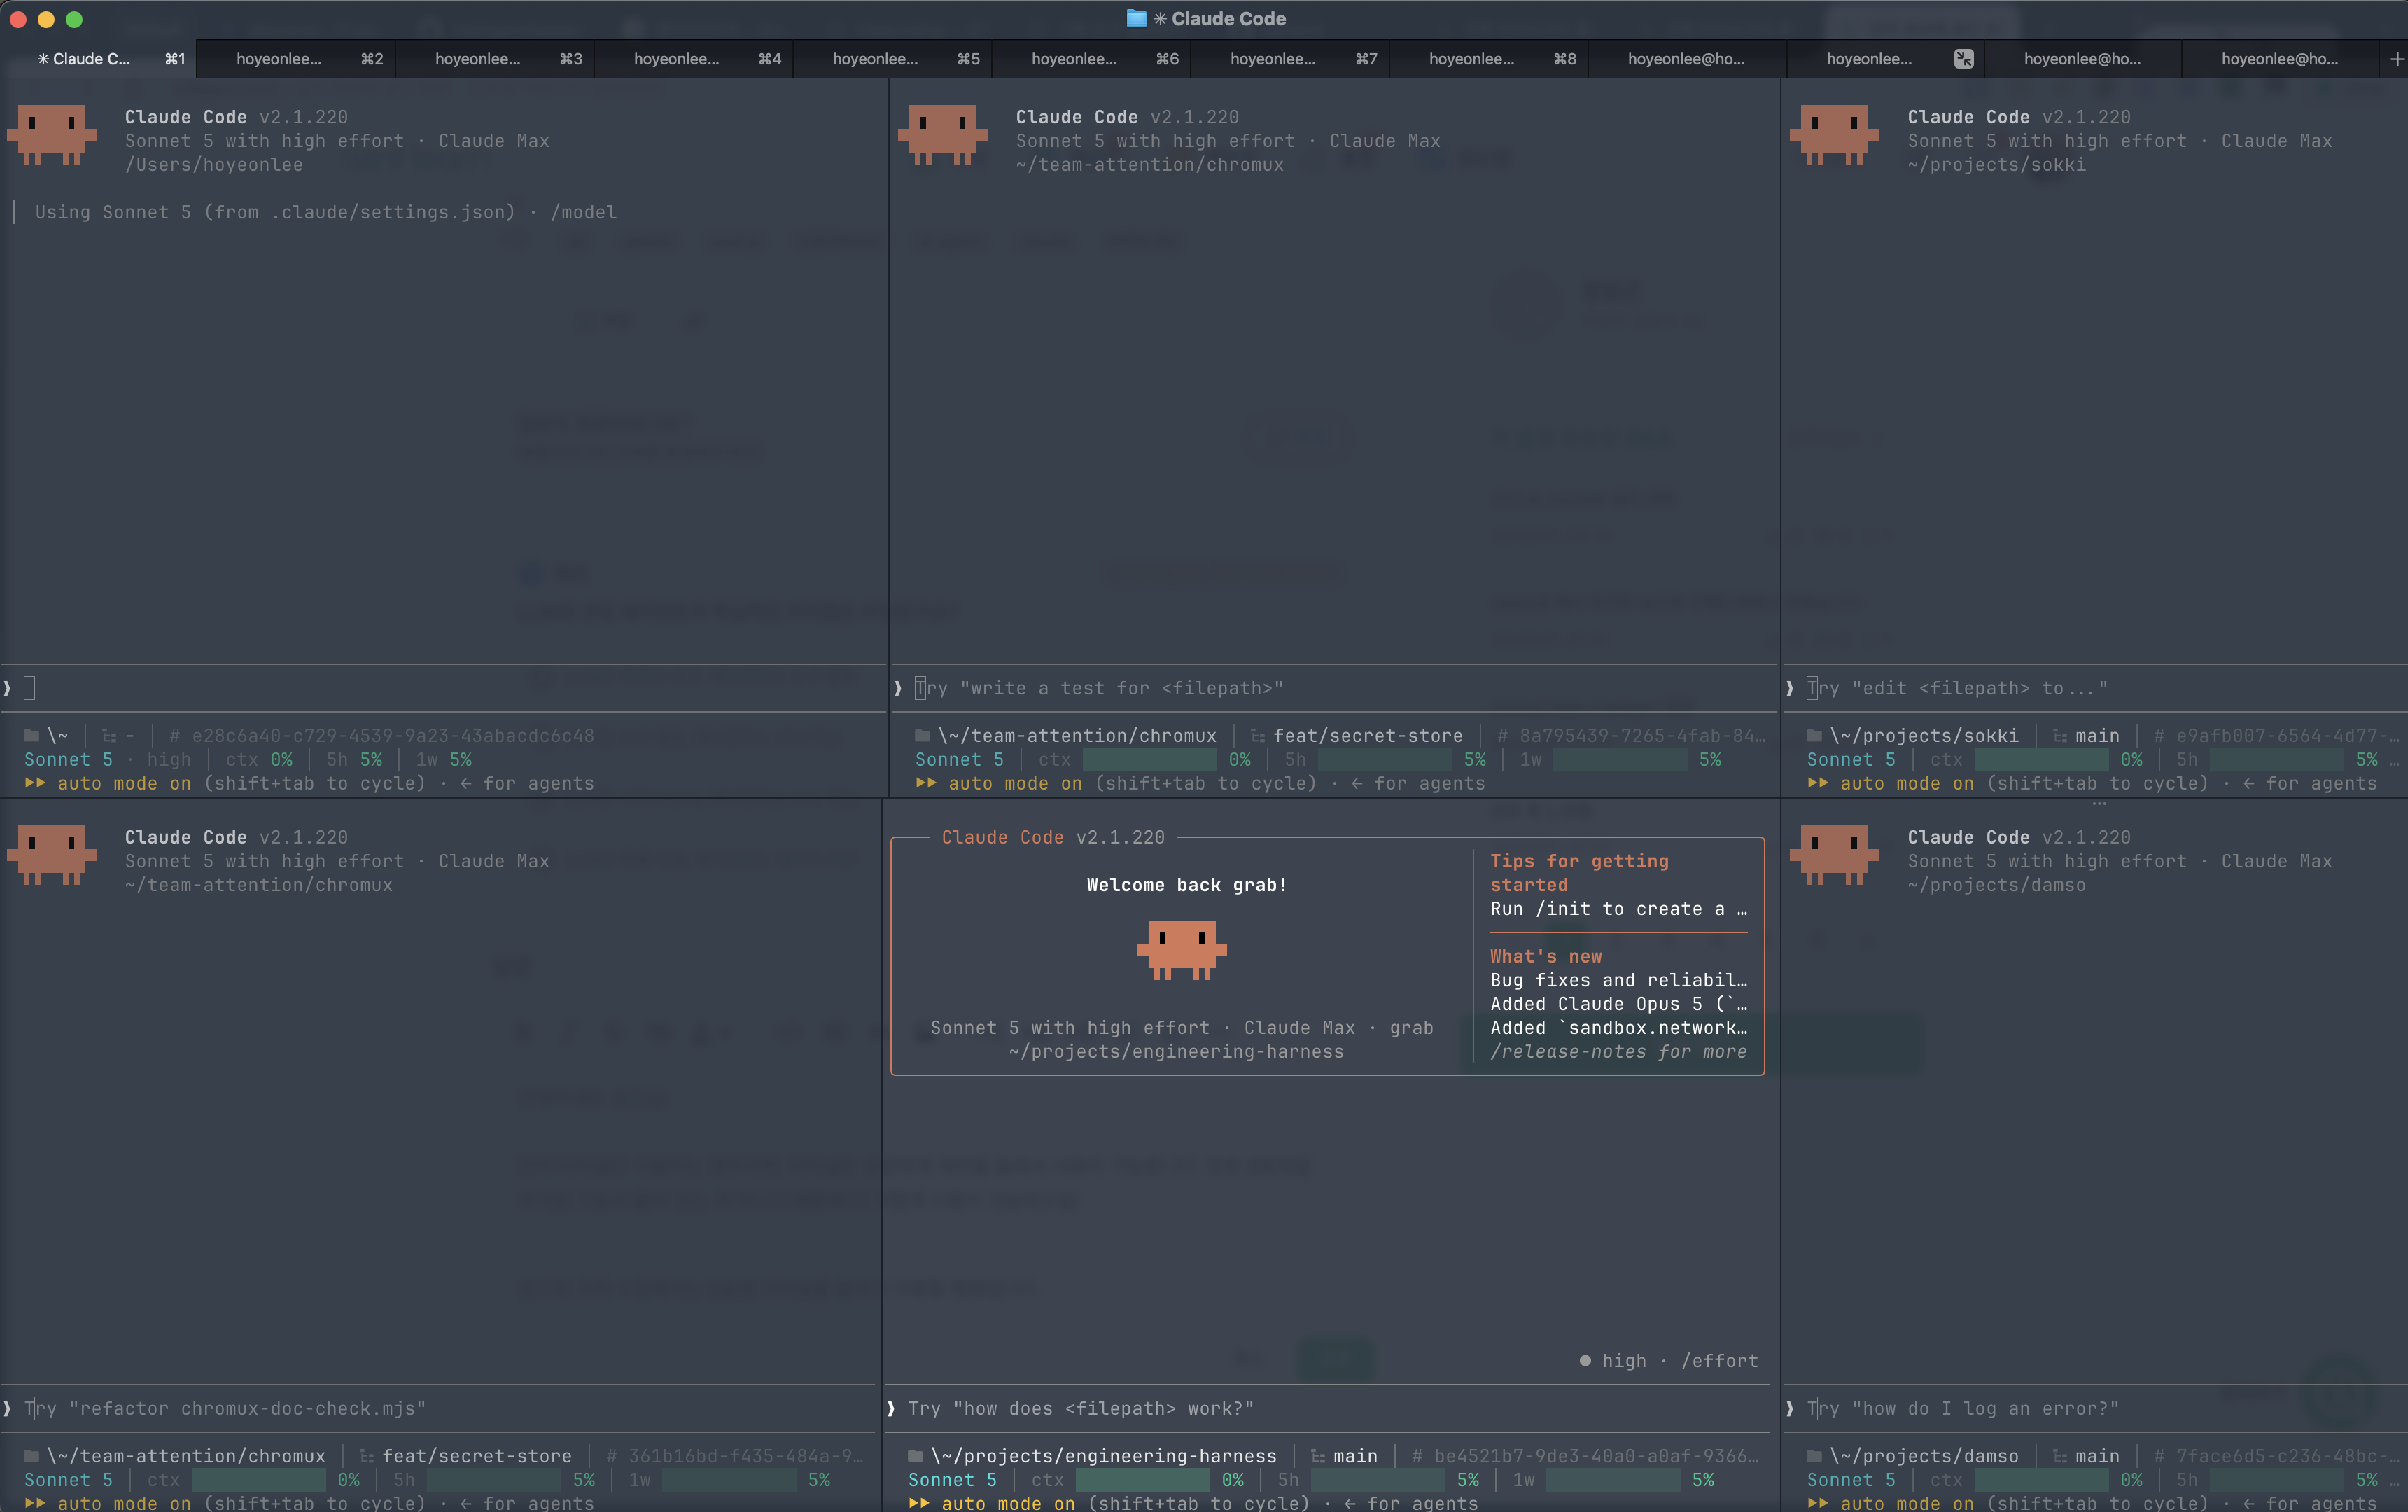
Task: Toggle auto mode below the 8a795439 session line
Action: [x=999, y=784]
